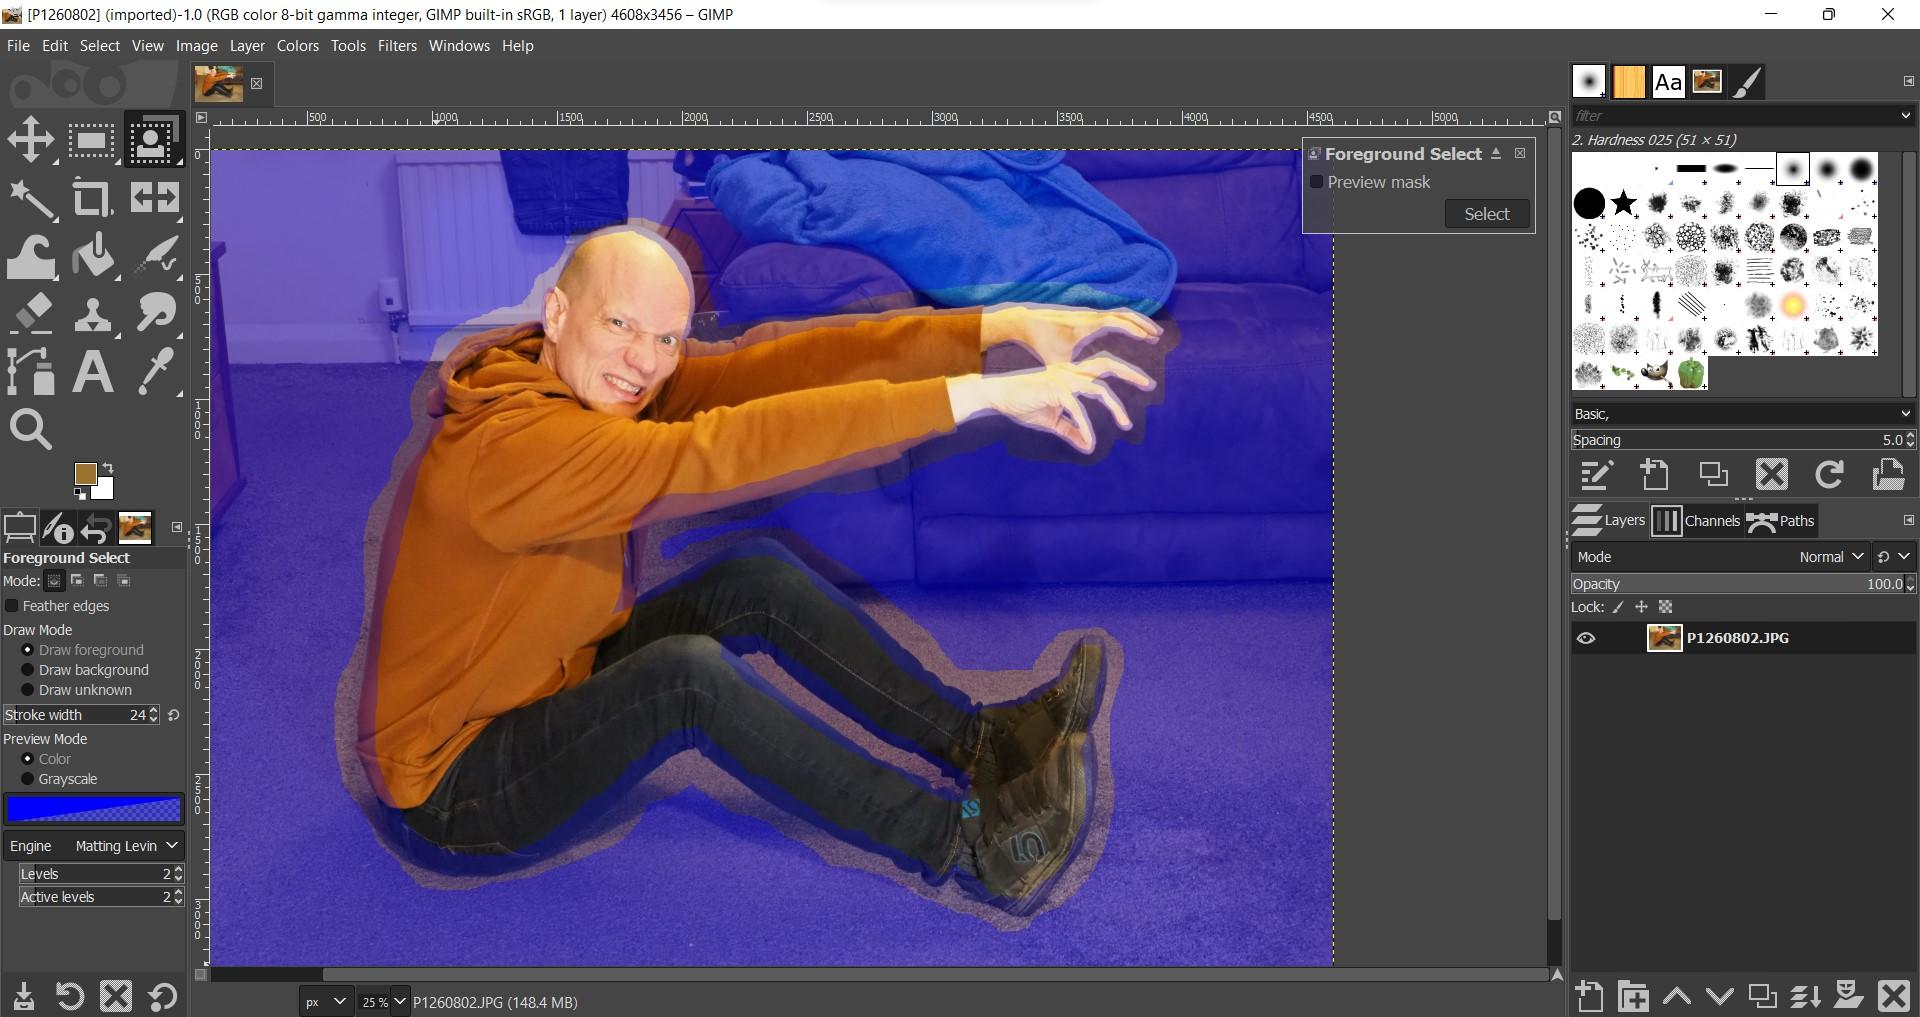The image size is (1920, 1017).
Task: Create a new brush
Action: [1654, 474]
